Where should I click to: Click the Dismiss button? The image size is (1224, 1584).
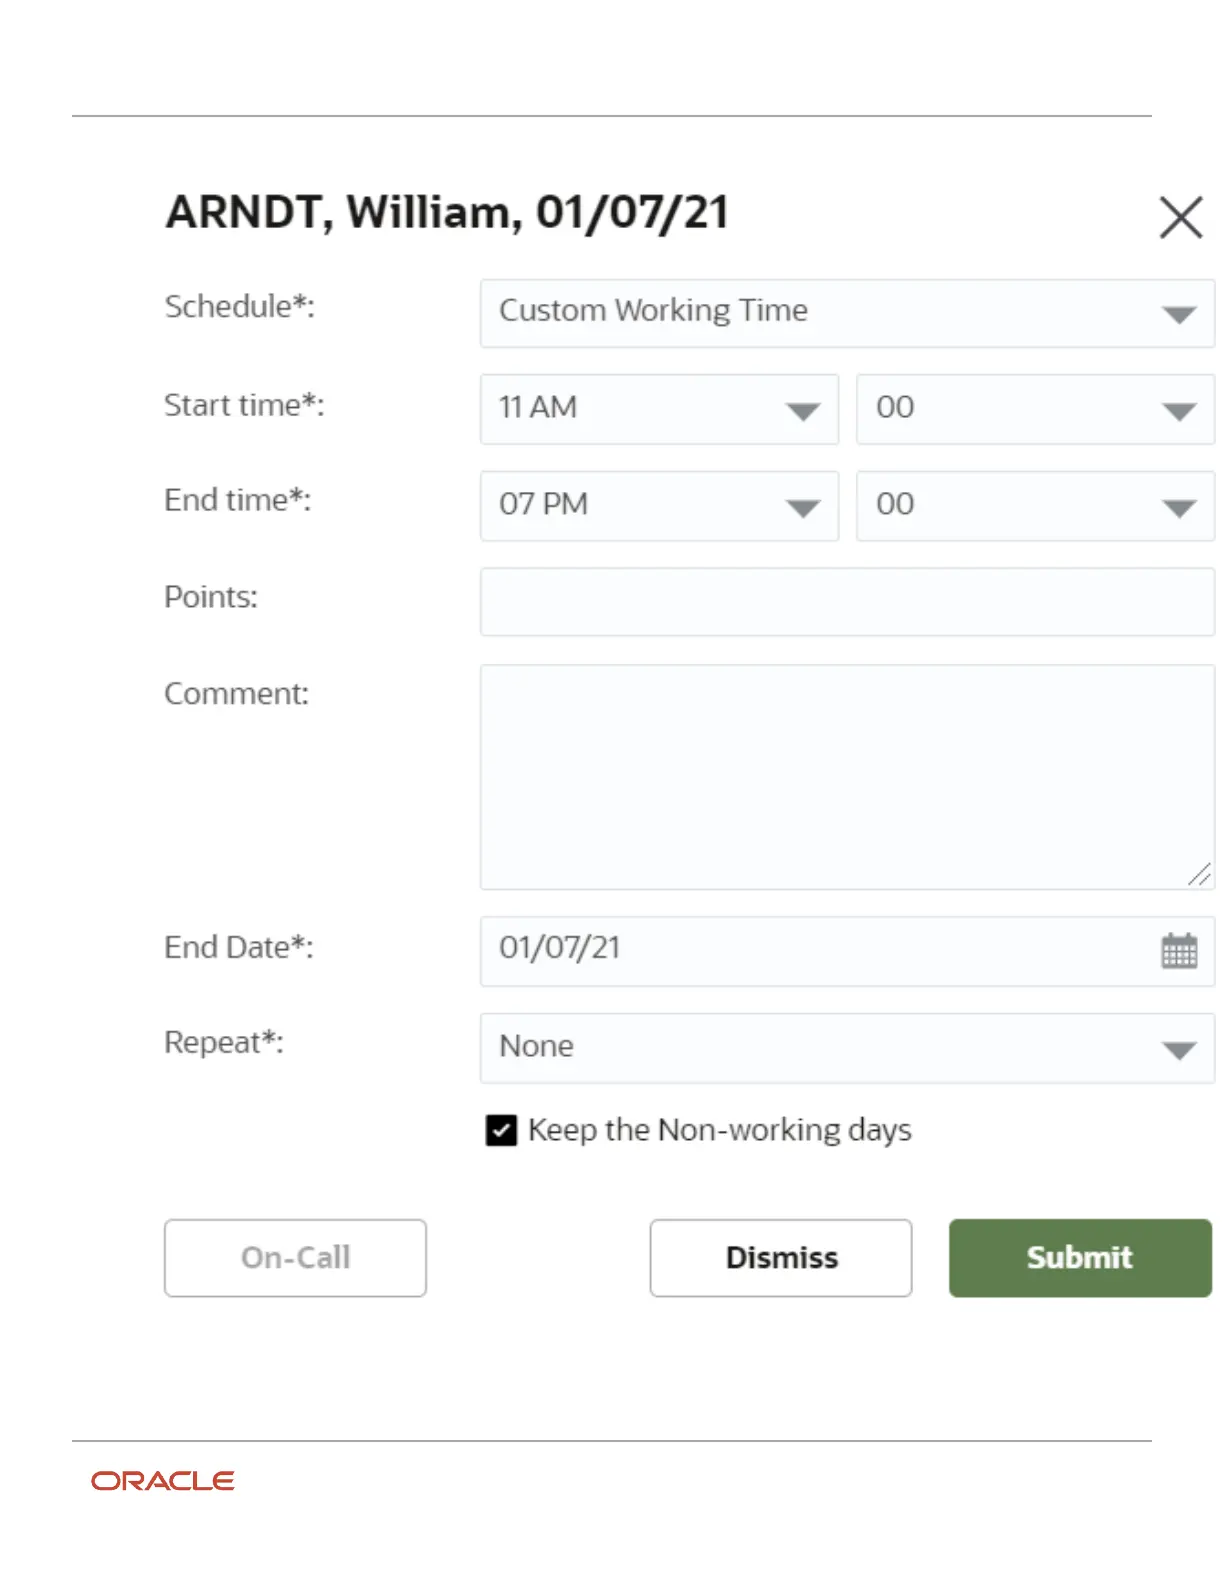[x=781, y=1258]
